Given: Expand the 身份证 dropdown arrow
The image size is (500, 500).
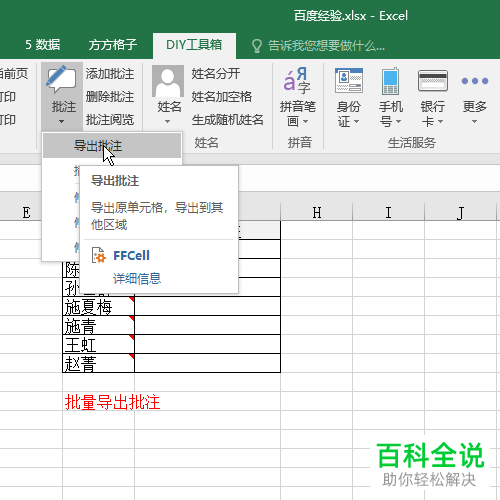Looking at the screenshot, I should point(356,122).
